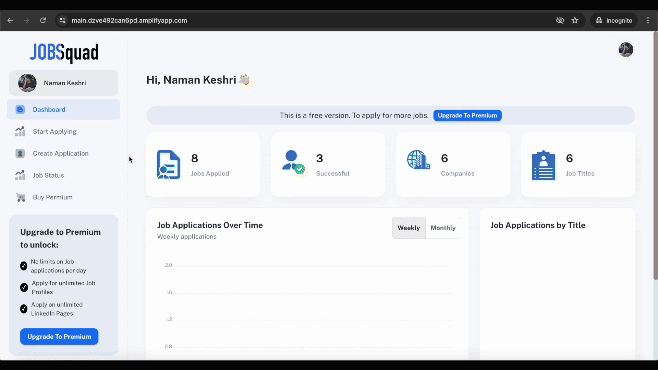Select Dashboard in the sidebar
658x370 pixels.
click(63, 109)
